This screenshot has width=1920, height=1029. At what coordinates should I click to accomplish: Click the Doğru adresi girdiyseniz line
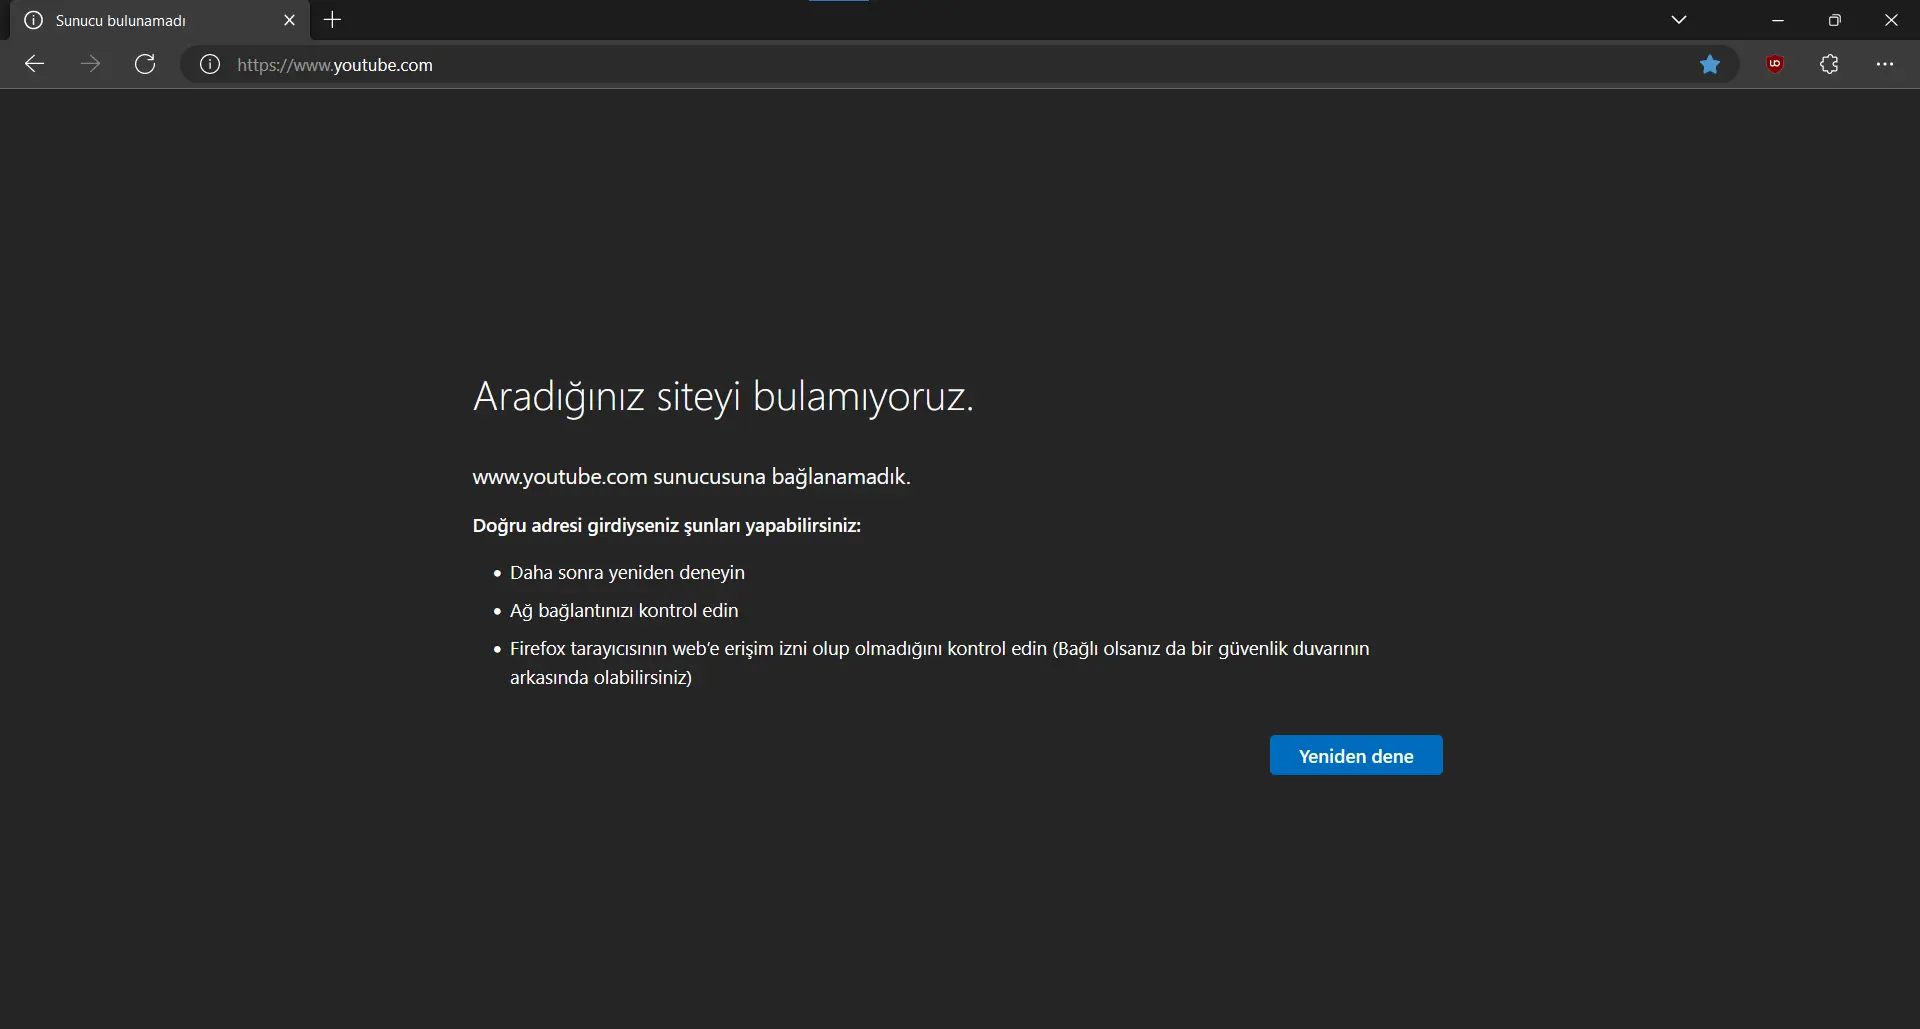coord(666,526)
